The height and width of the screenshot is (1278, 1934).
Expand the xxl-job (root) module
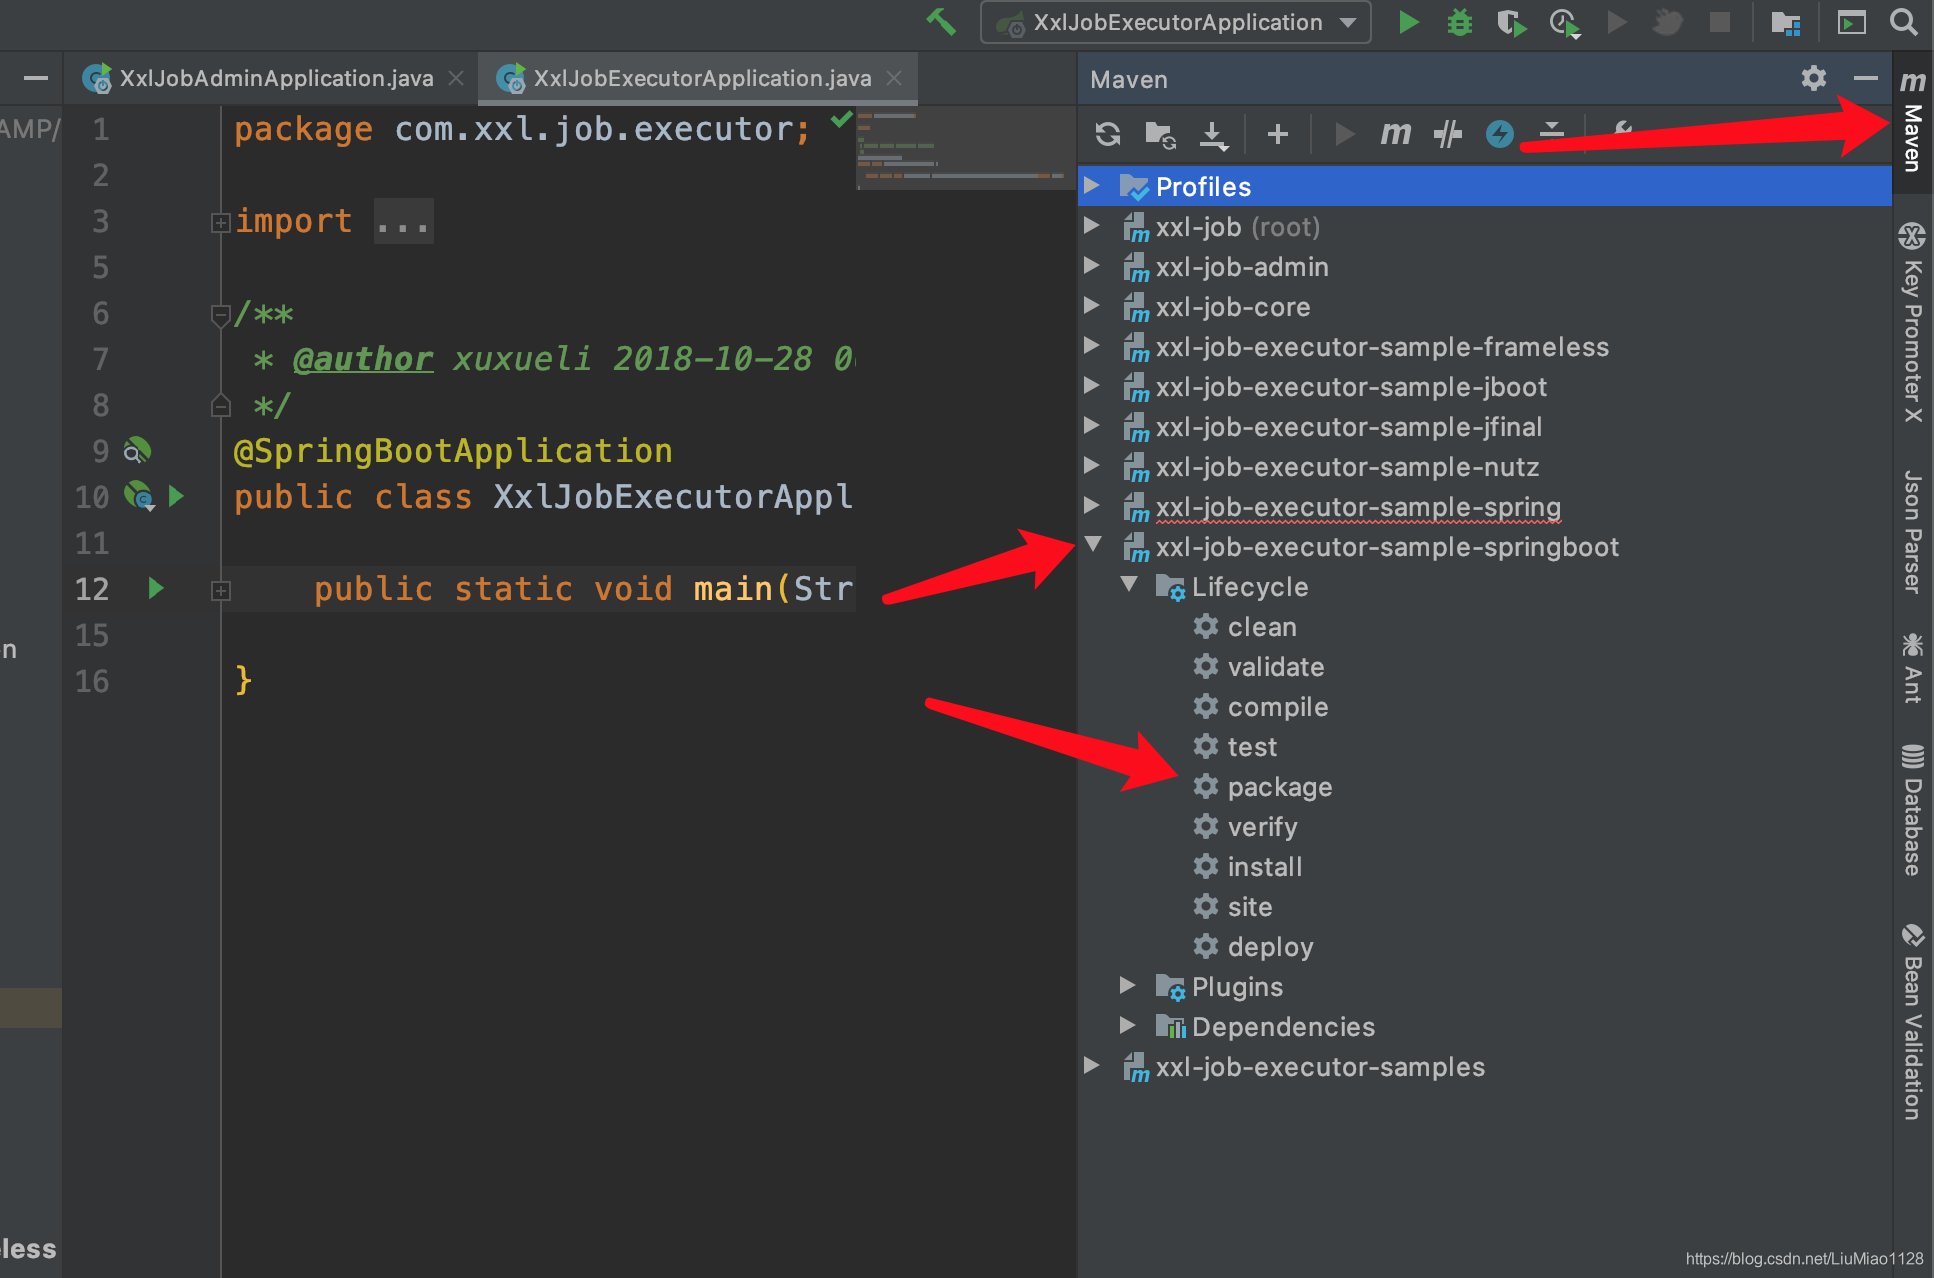1092,226
